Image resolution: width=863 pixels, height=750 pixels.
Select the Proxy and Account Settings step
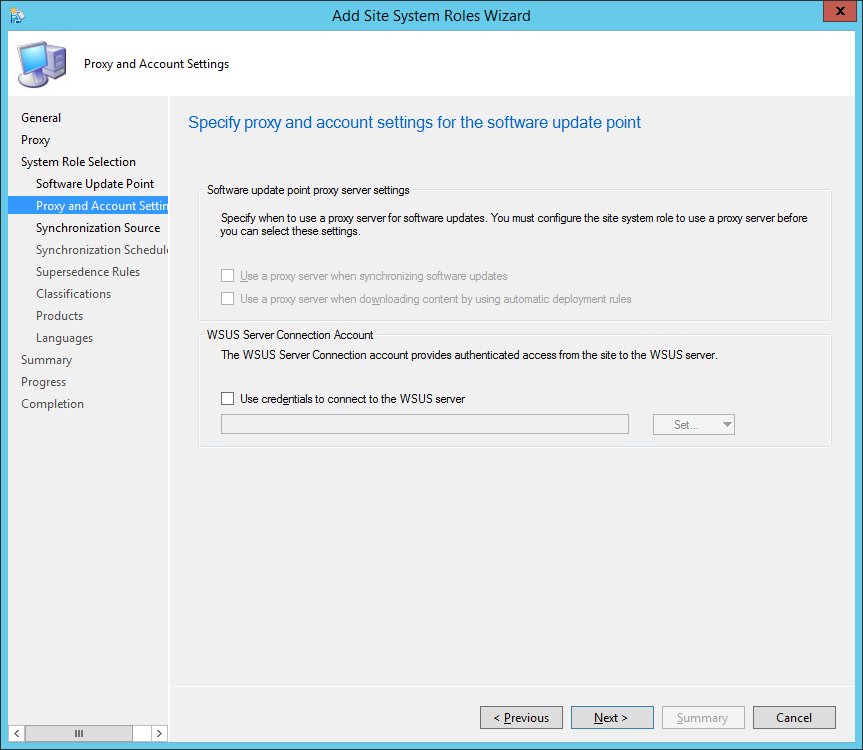click(88, 206)
